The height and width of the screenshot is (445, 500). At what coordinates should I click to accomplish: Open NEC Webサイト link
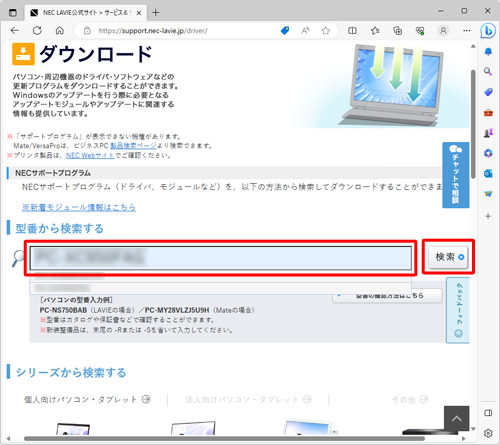(x=90, y=155)
